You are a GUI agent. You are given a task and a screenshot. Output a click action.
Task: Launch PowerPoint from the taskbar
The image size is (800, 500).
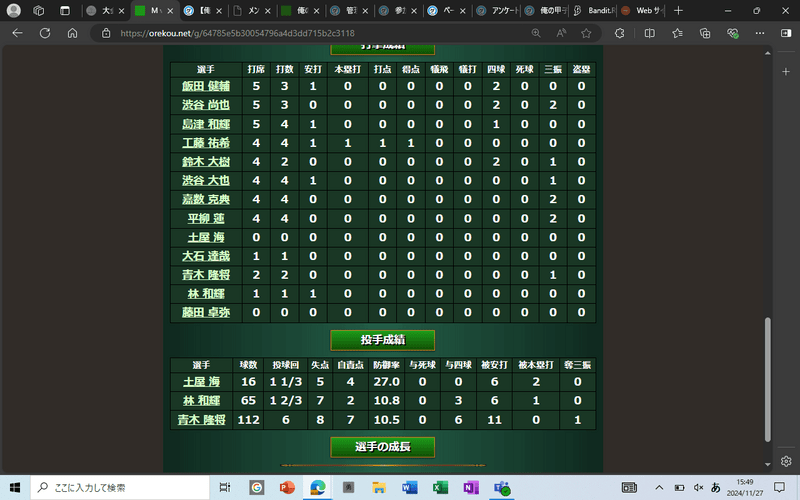pyautogui.click(x=286, y=487)
